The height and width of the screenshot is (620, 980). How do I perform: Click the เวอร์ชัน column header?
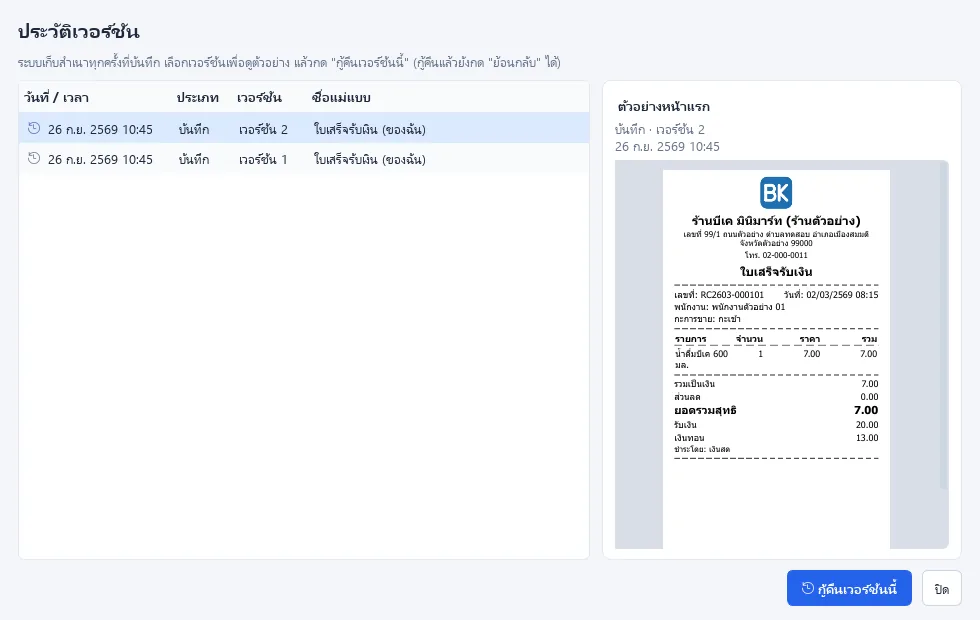click(x=259, y=98)
